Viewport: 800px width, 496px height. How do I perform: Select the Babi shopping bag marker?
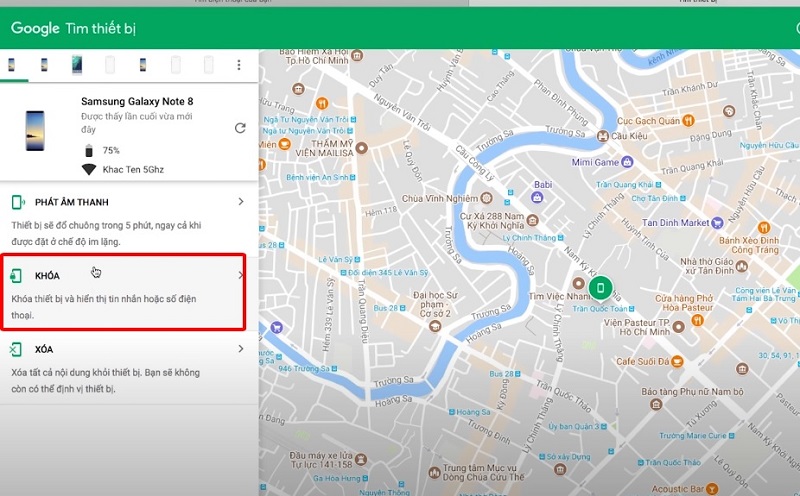click(537, 196)
